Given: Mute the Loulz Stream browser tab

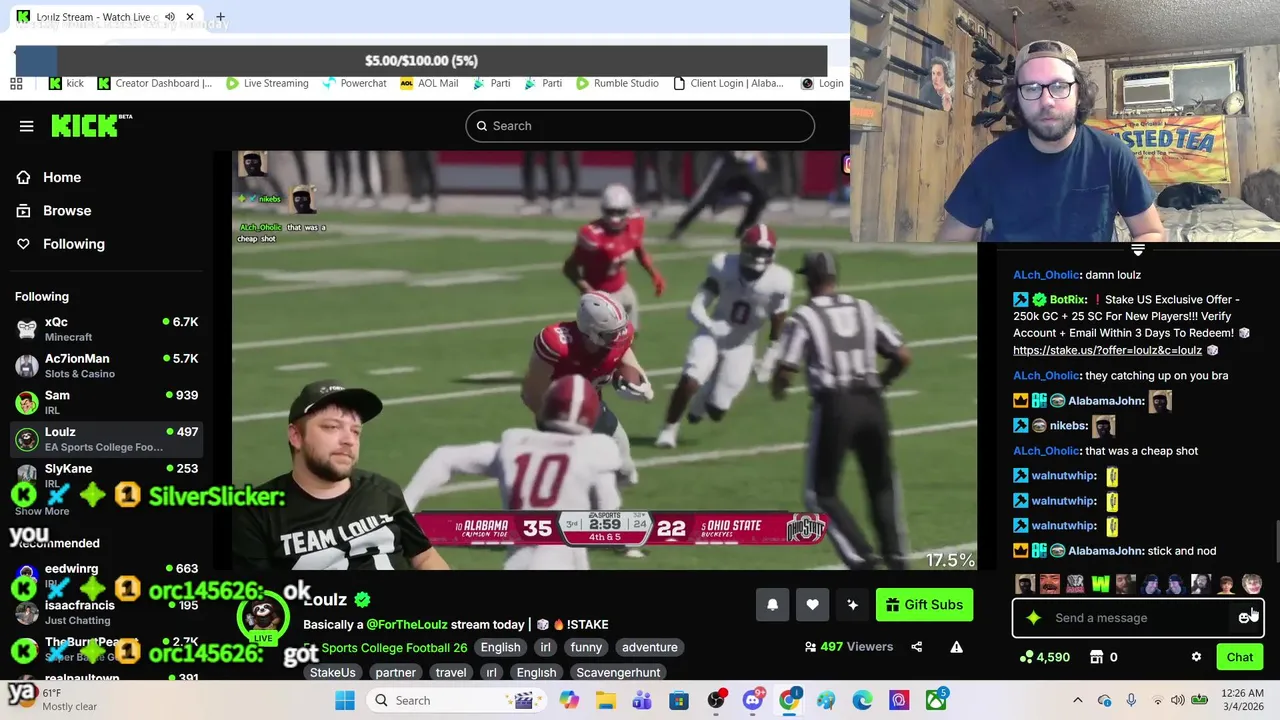Looking at the screenshot, I should tap(170, 17).
